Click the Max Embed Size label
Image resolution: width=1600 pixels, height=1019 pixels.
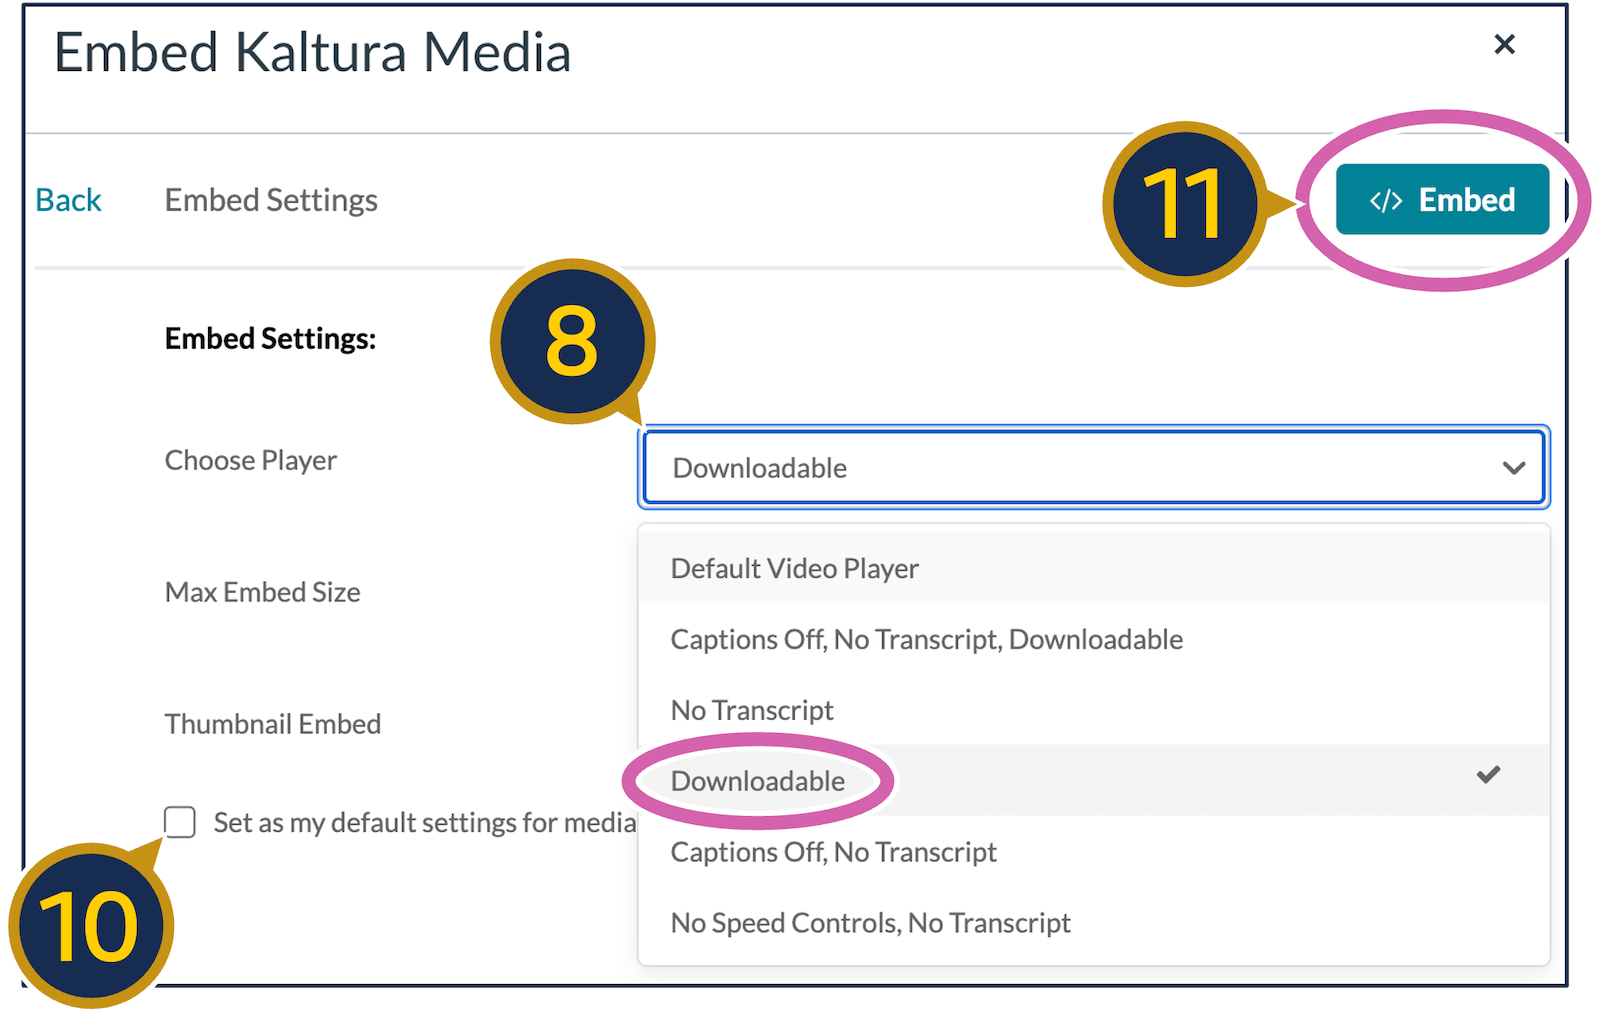[x=262, y=592]
